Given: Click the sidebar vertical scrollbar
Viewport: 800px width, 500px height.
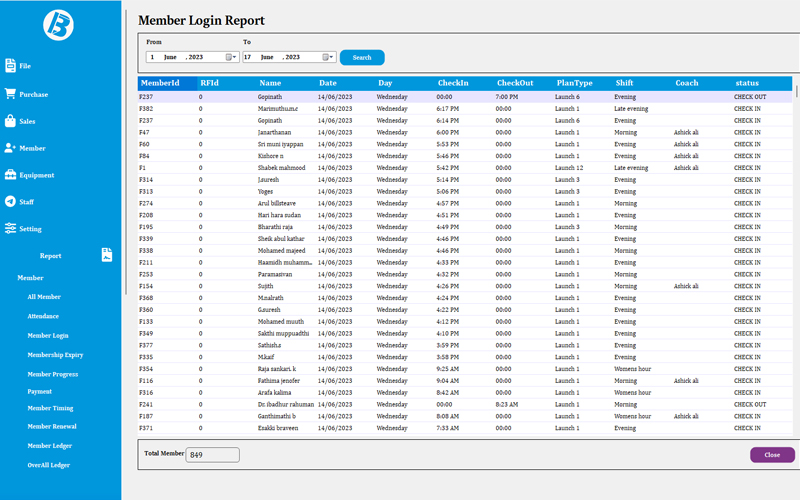Looking at the screenshot, I should point(126,152).
